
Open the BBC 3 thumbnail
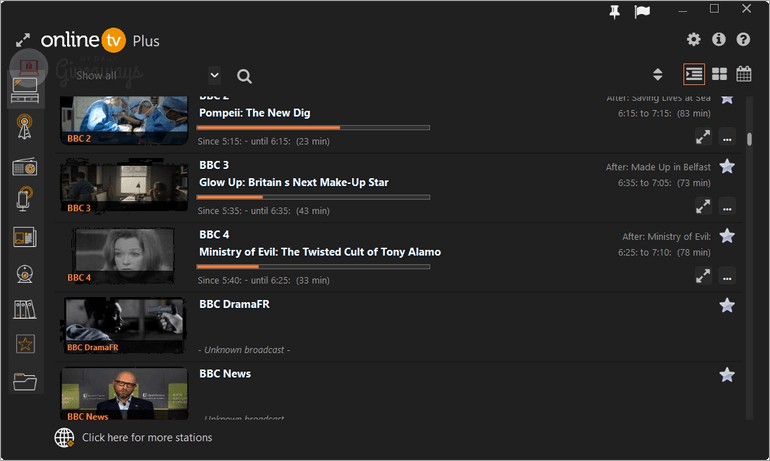pos(124,187)
